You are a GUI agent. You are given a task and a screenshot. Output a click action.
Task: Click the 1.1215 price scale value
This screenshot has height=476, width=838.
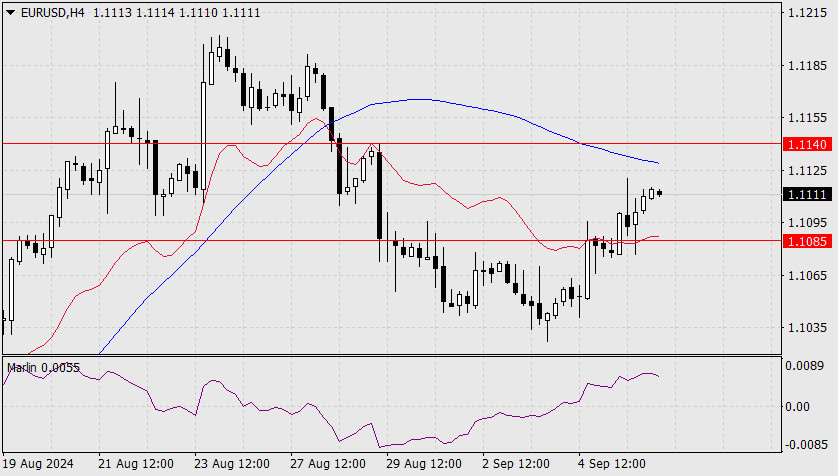coord(808,13)
